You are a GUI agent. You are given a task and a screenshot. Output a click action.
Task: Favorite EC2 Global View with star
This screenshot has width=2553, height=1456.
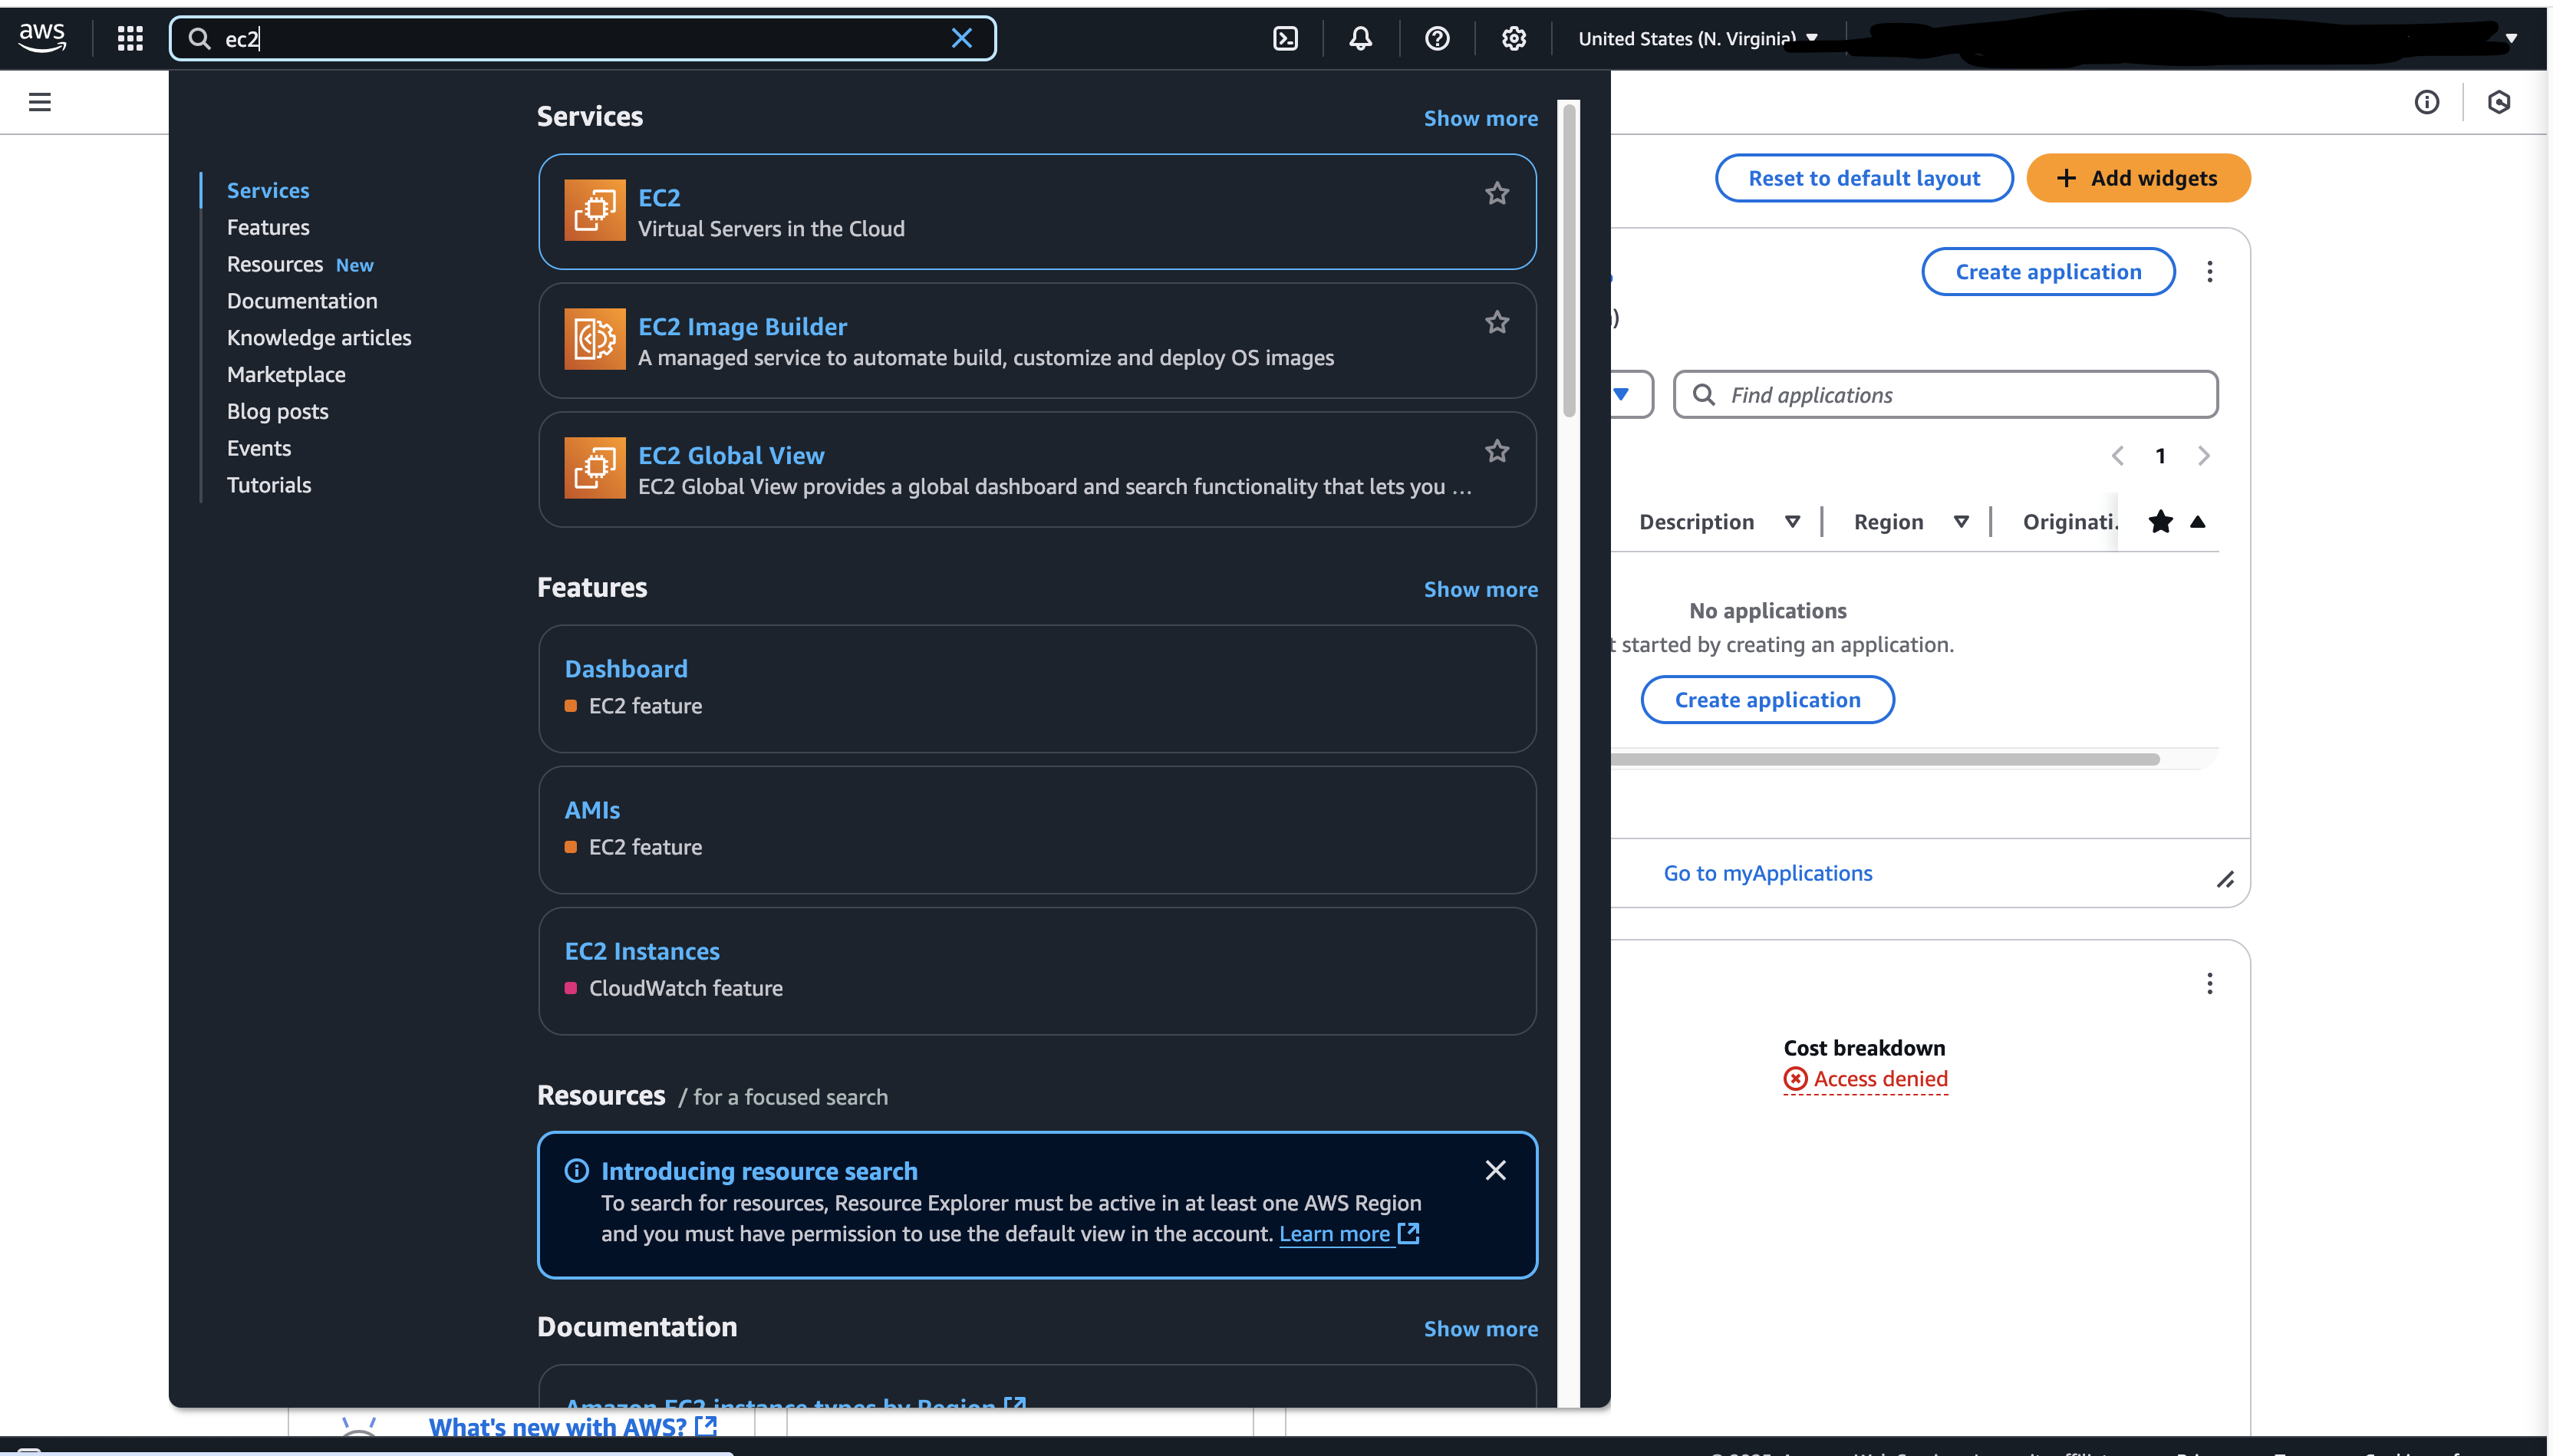click(x=1496, y=451)
